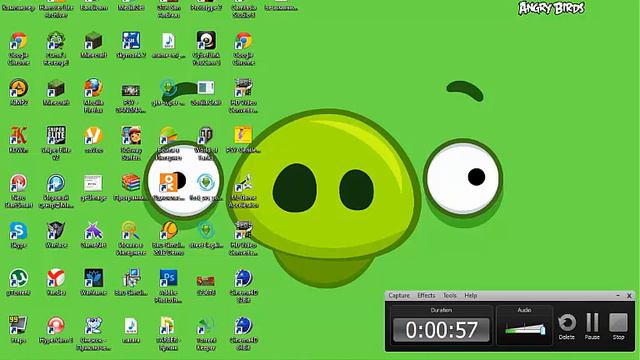Open the Yandex browser shortcut
This screenshot has width=640, height=360.
56,278
